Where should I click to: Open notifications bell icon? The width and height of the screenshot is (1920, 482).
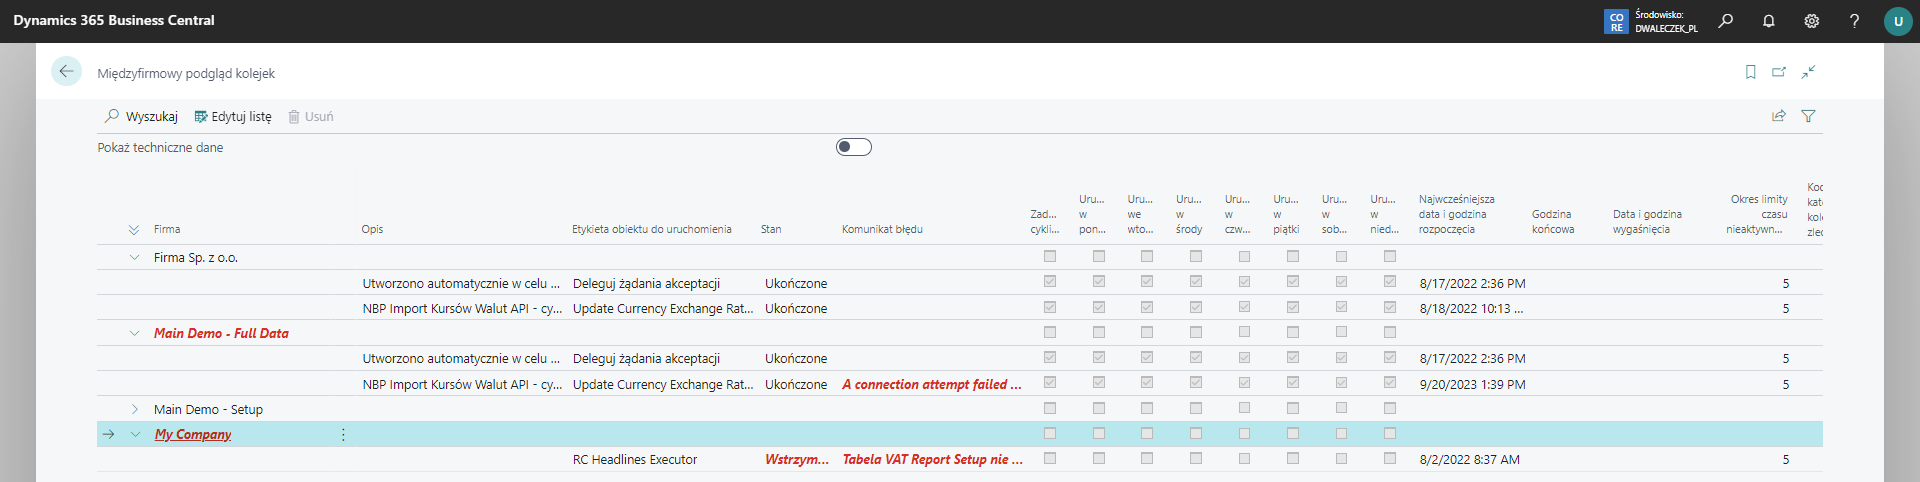[1768, 21]
